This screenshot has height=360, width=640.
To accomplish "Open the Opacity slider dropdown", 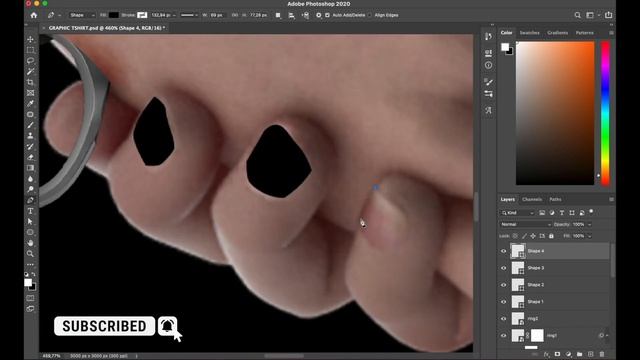I will [589, 224].
